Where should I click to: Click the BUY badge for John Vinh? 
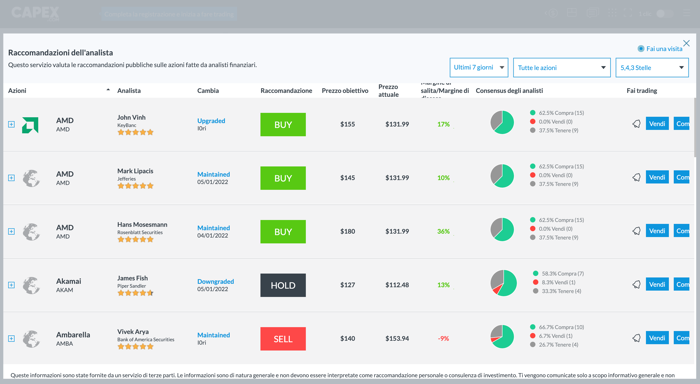pyautogui.click(x=283, y=125)
